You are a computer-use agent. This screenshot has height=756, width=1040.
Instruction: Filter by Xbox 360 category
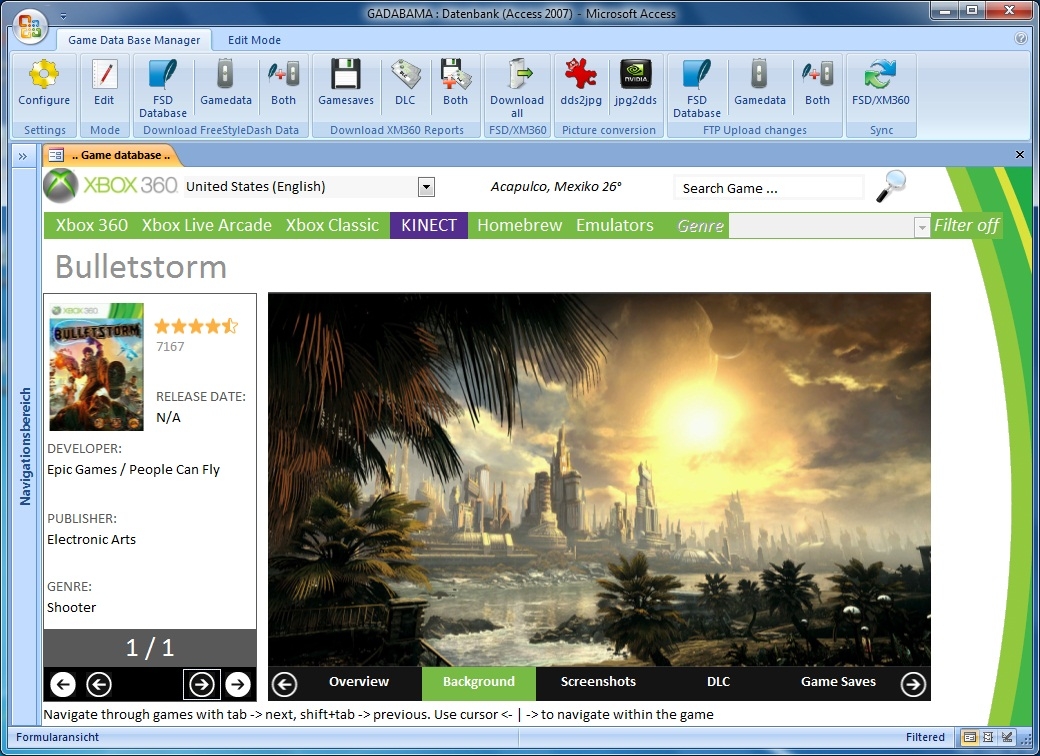tap(92, 225)
